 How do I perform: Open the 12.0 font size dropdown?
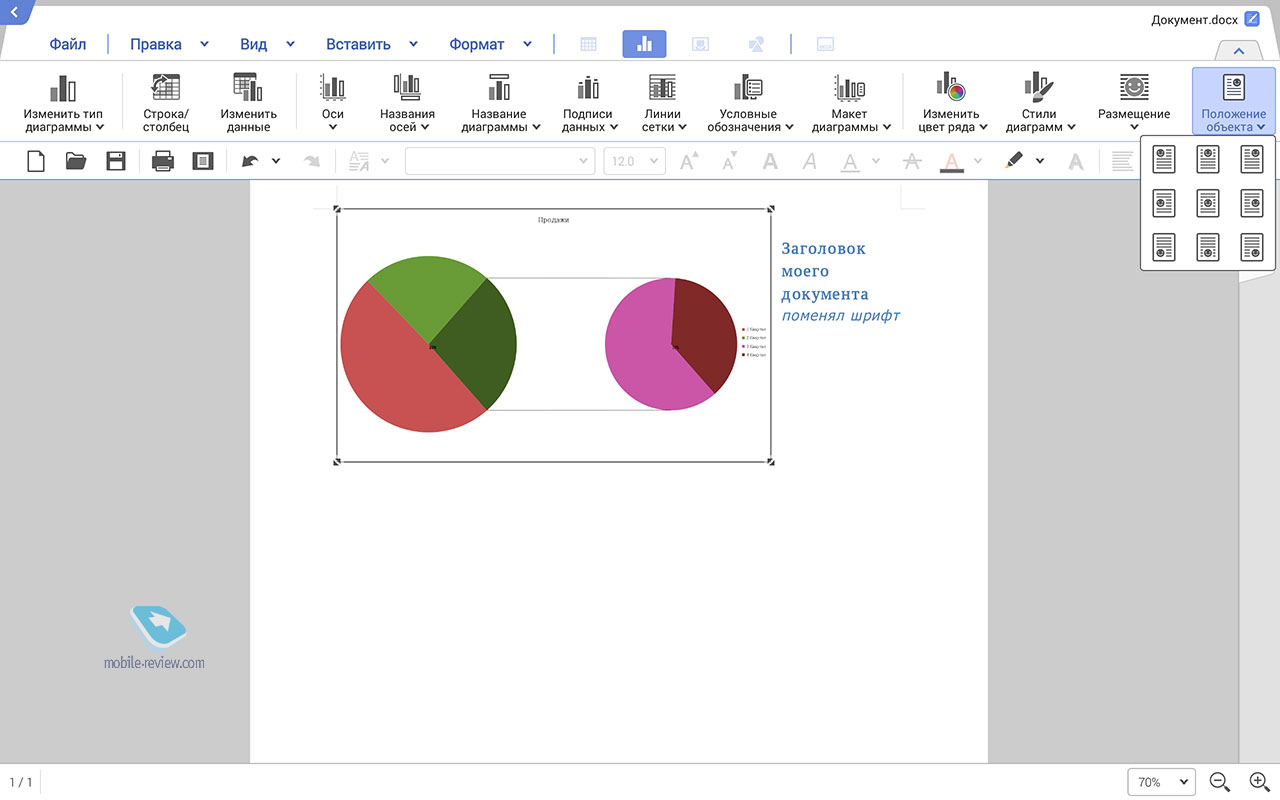point(635,161)
